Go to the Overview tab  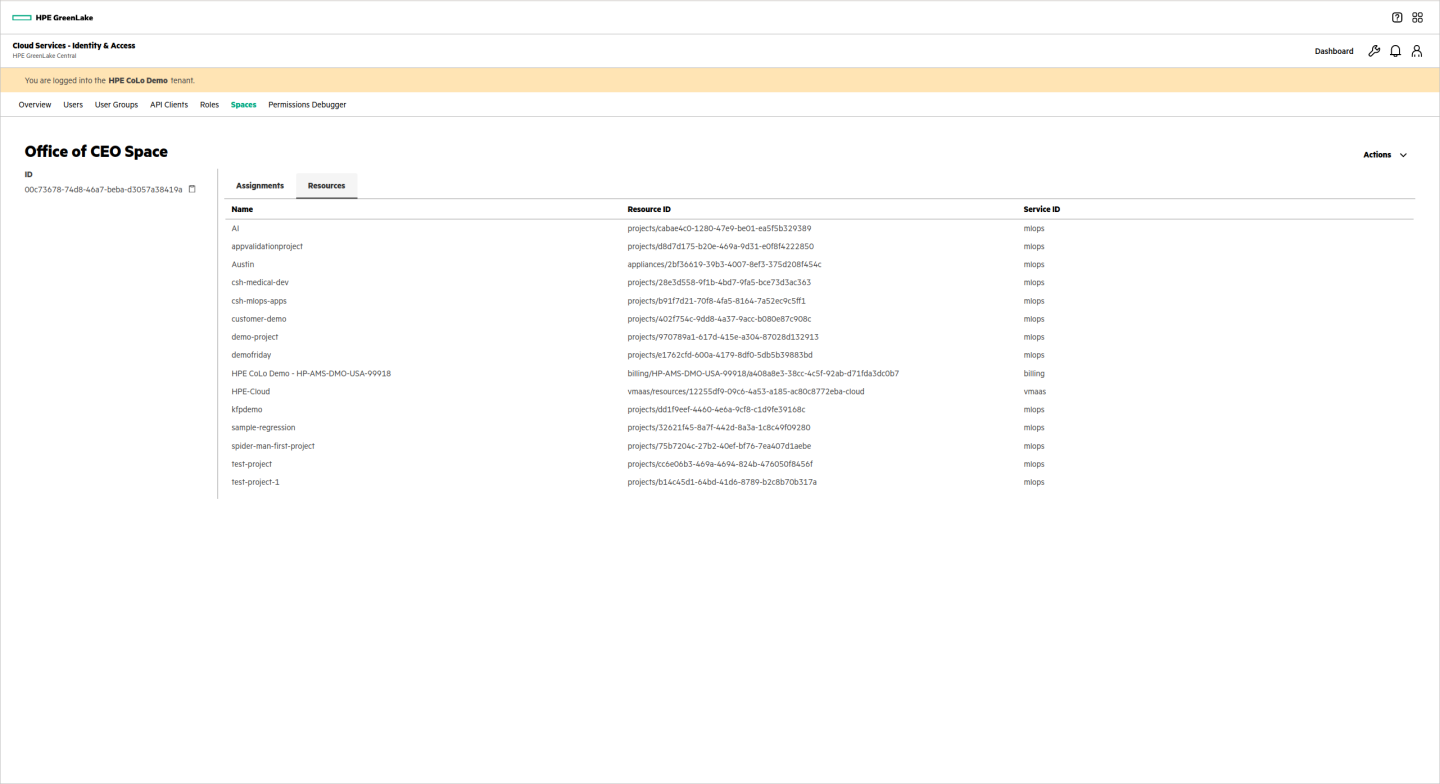(35, 105)
